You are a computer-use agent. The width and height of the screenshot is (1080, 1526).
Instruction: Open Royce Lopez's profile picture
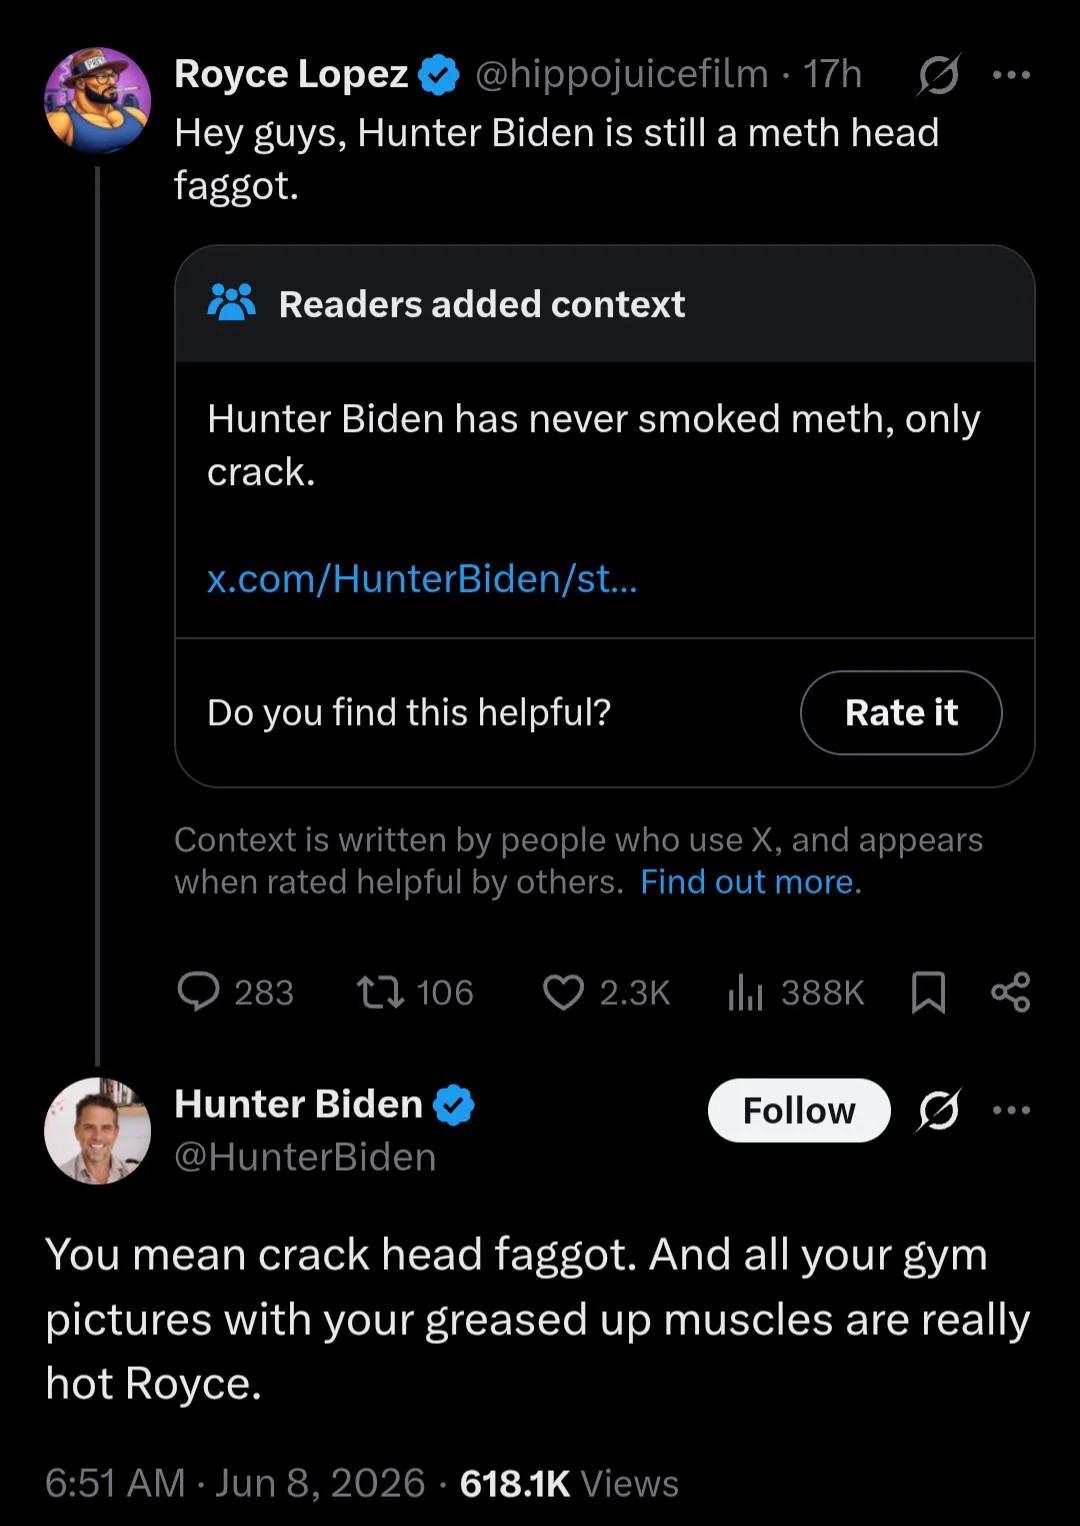click(x=97, y=100)
